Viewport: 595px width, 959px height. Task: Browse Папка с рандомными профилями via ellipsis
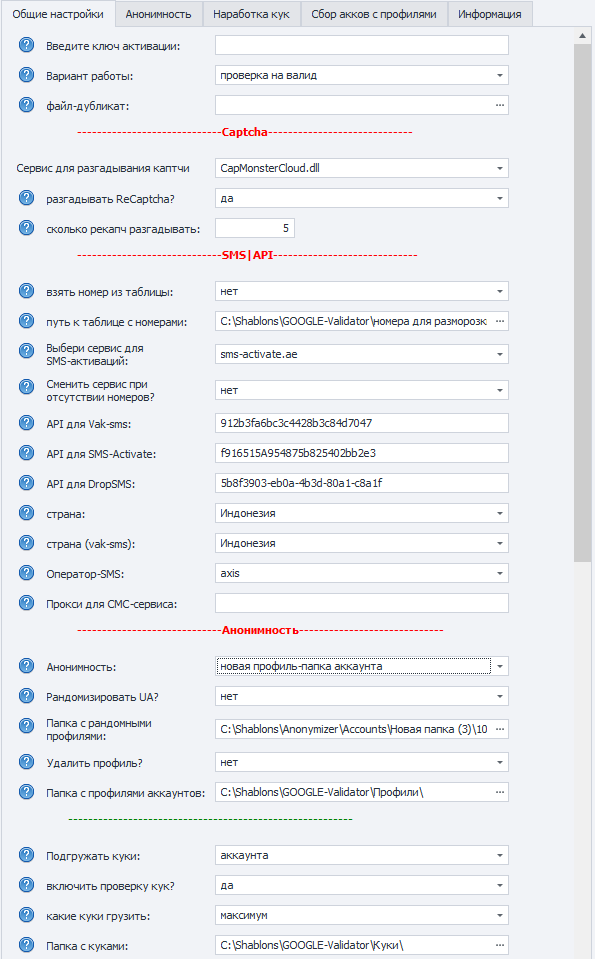click(500, 729)
